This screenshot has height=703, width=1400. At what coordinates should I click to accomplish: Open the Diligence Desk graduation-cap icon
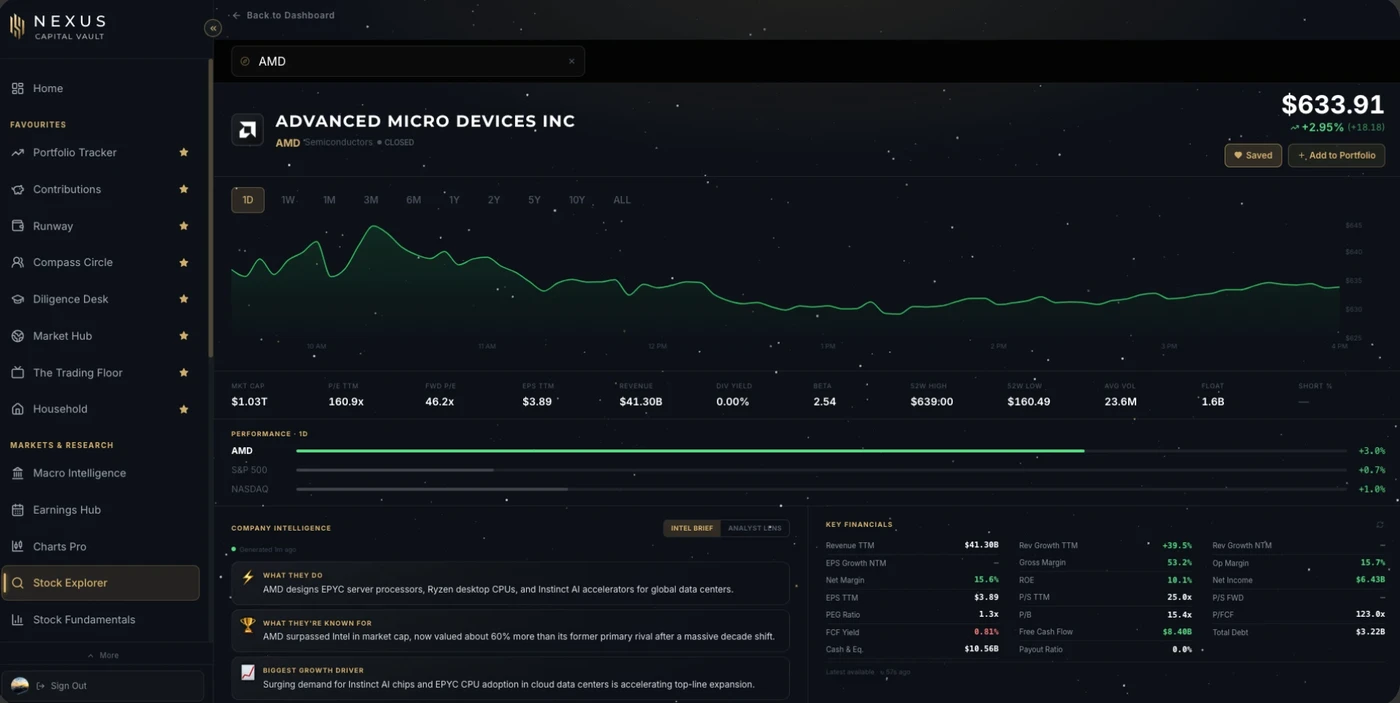click(17, 299)
